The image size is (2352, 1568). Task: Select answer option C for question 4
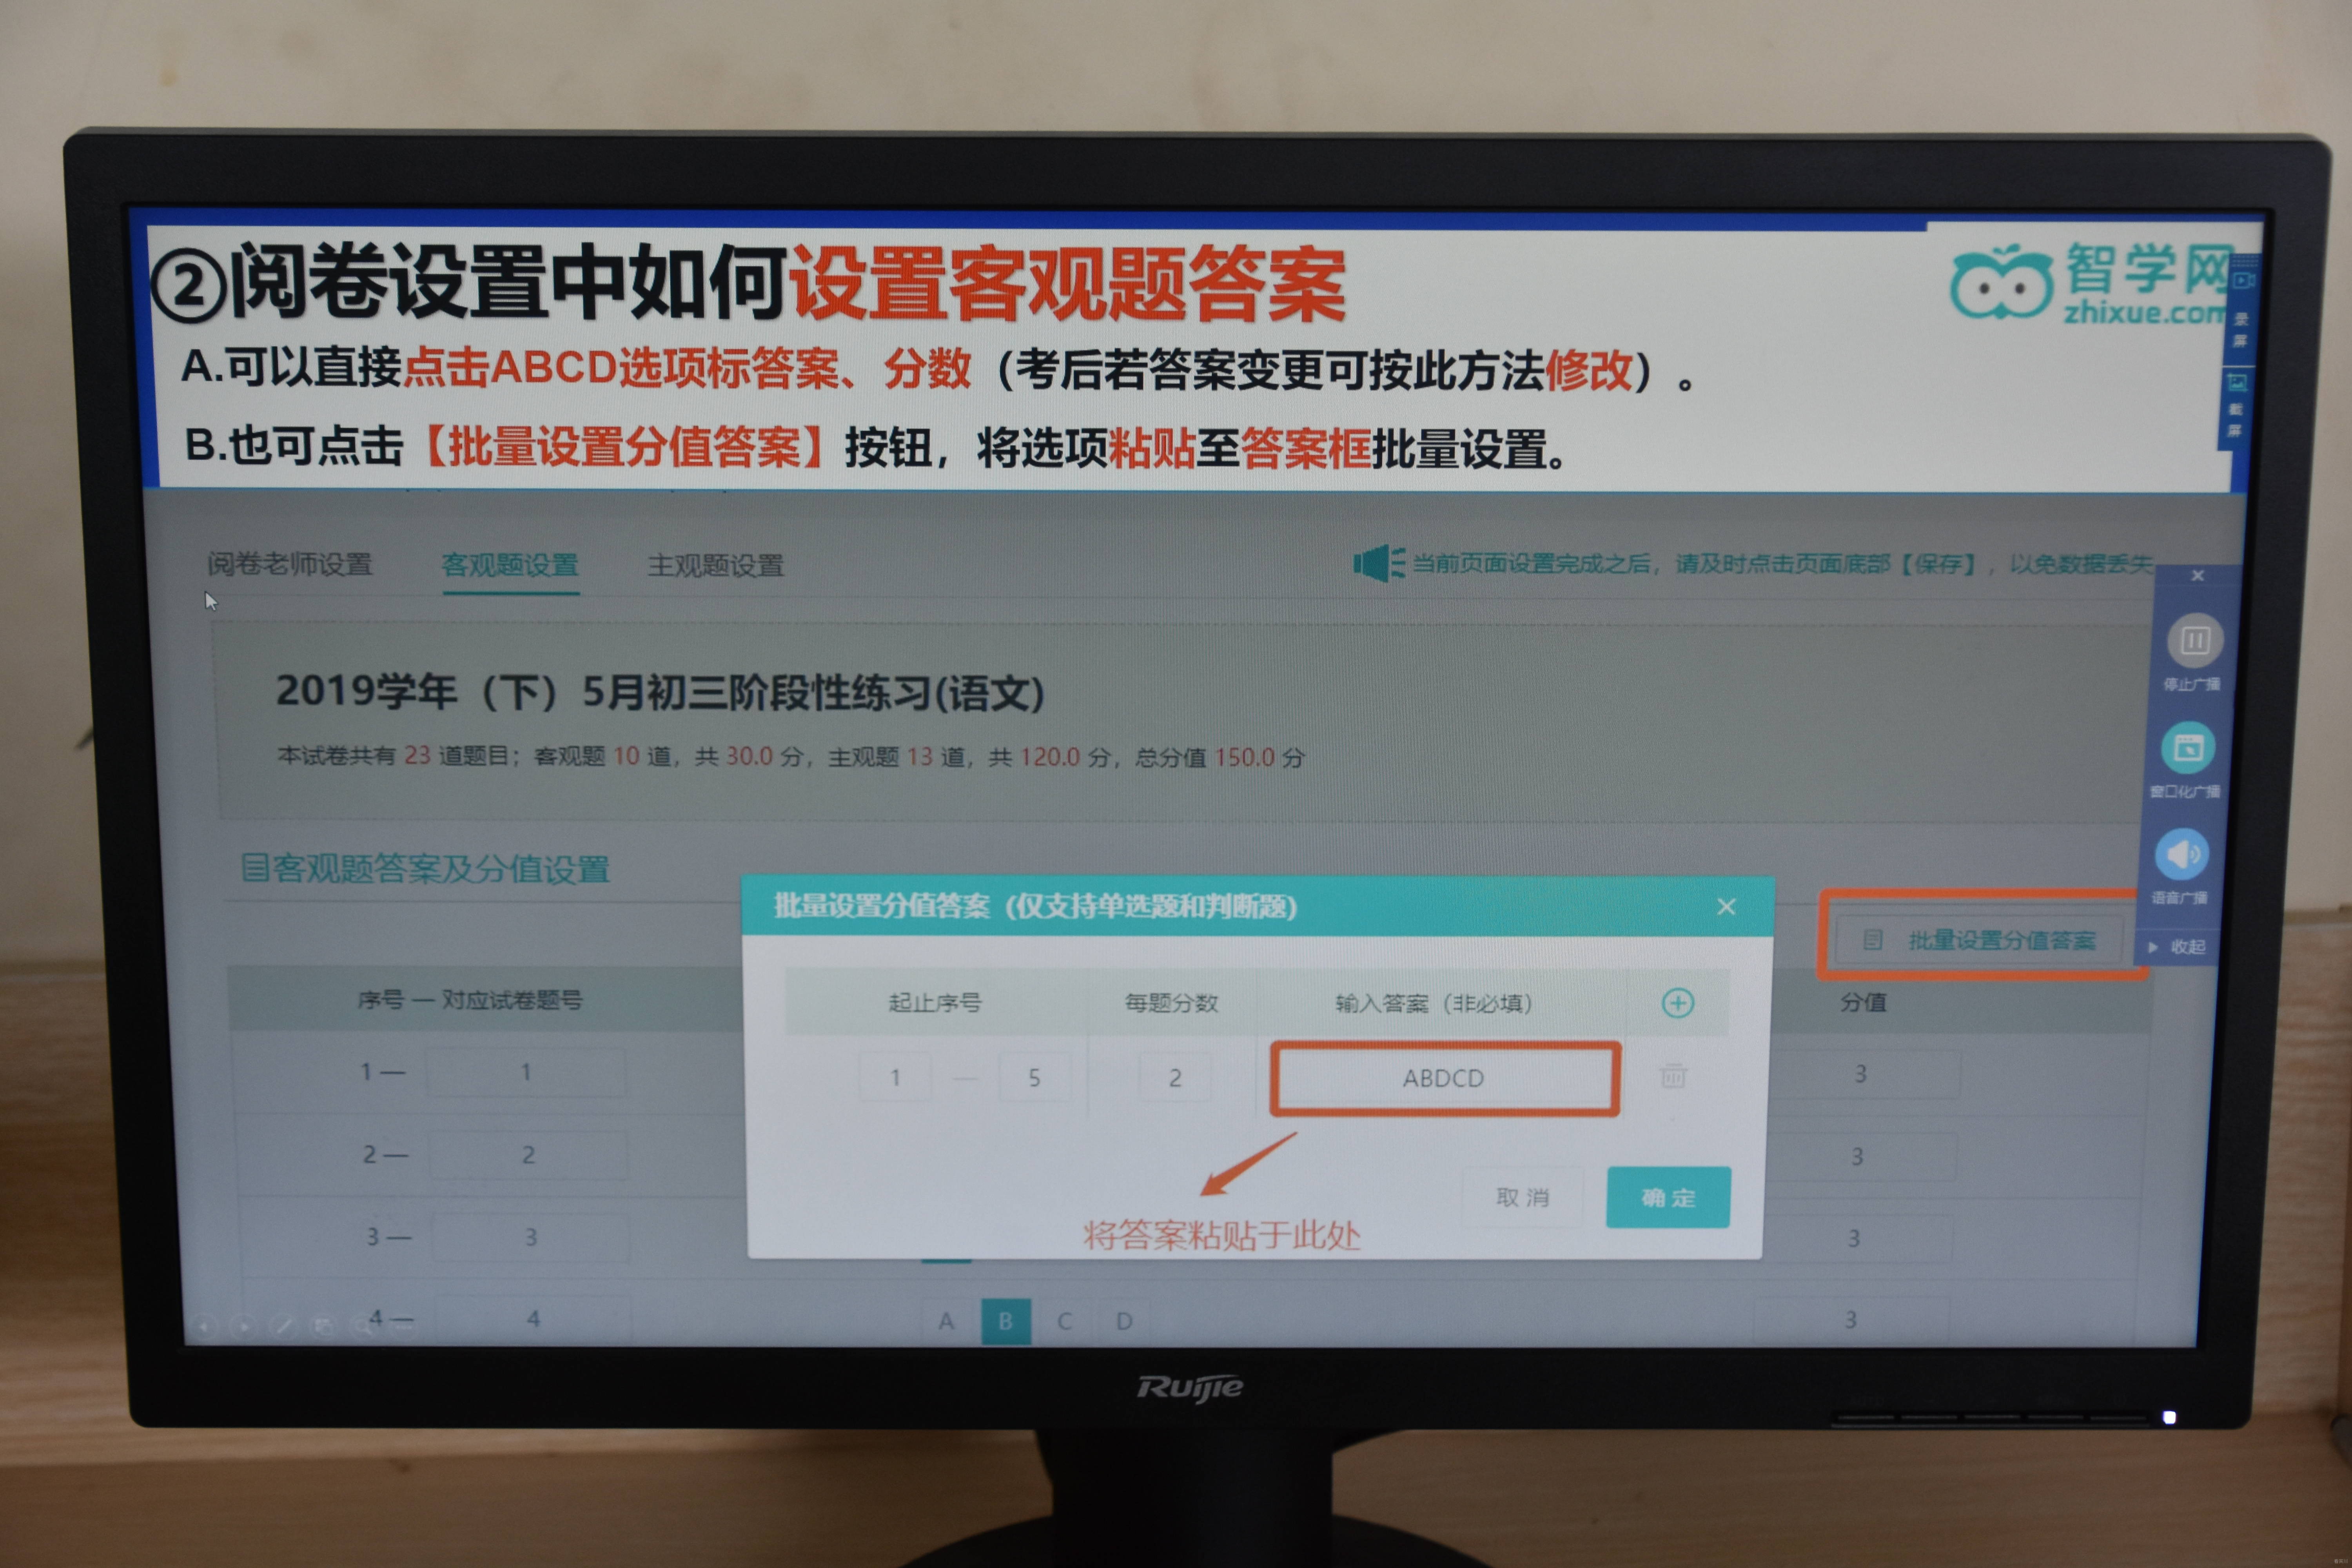coord(1065,1321)
